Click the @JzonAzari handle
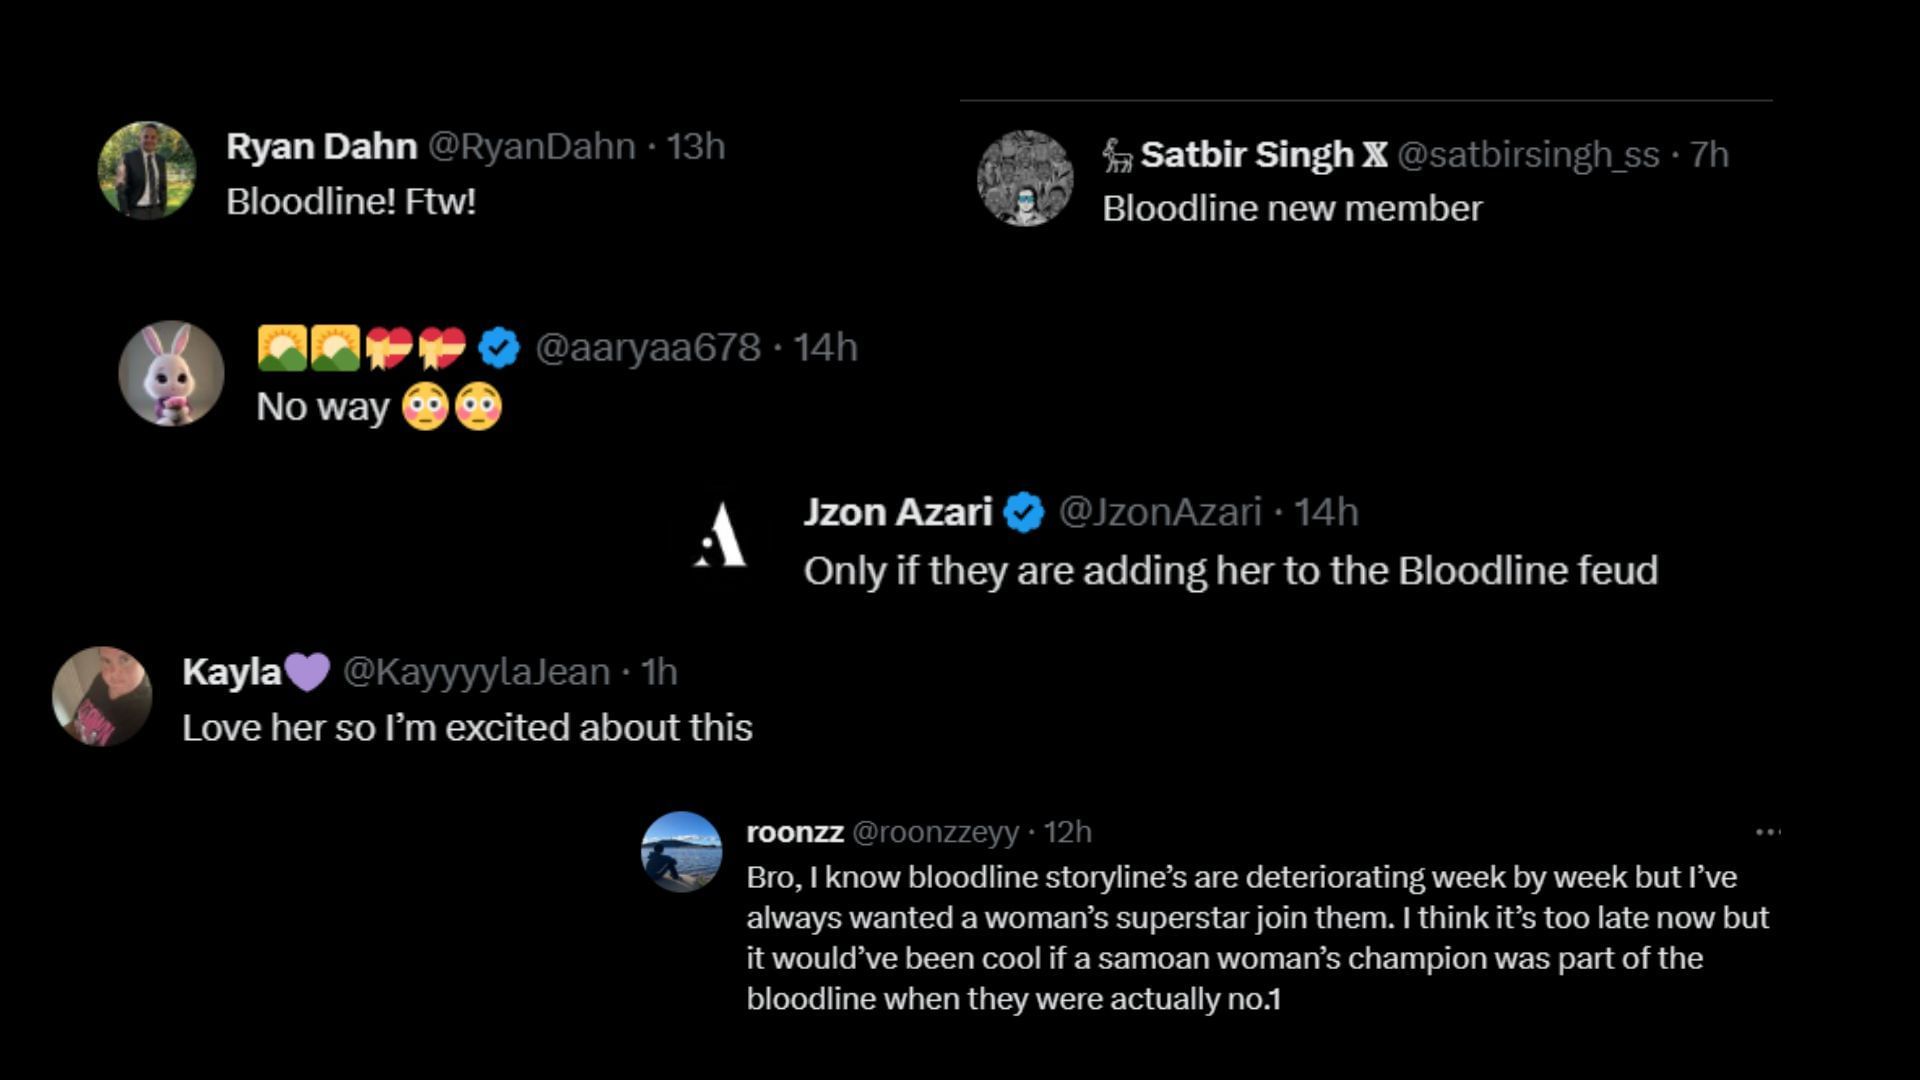 click(1160, 513)
